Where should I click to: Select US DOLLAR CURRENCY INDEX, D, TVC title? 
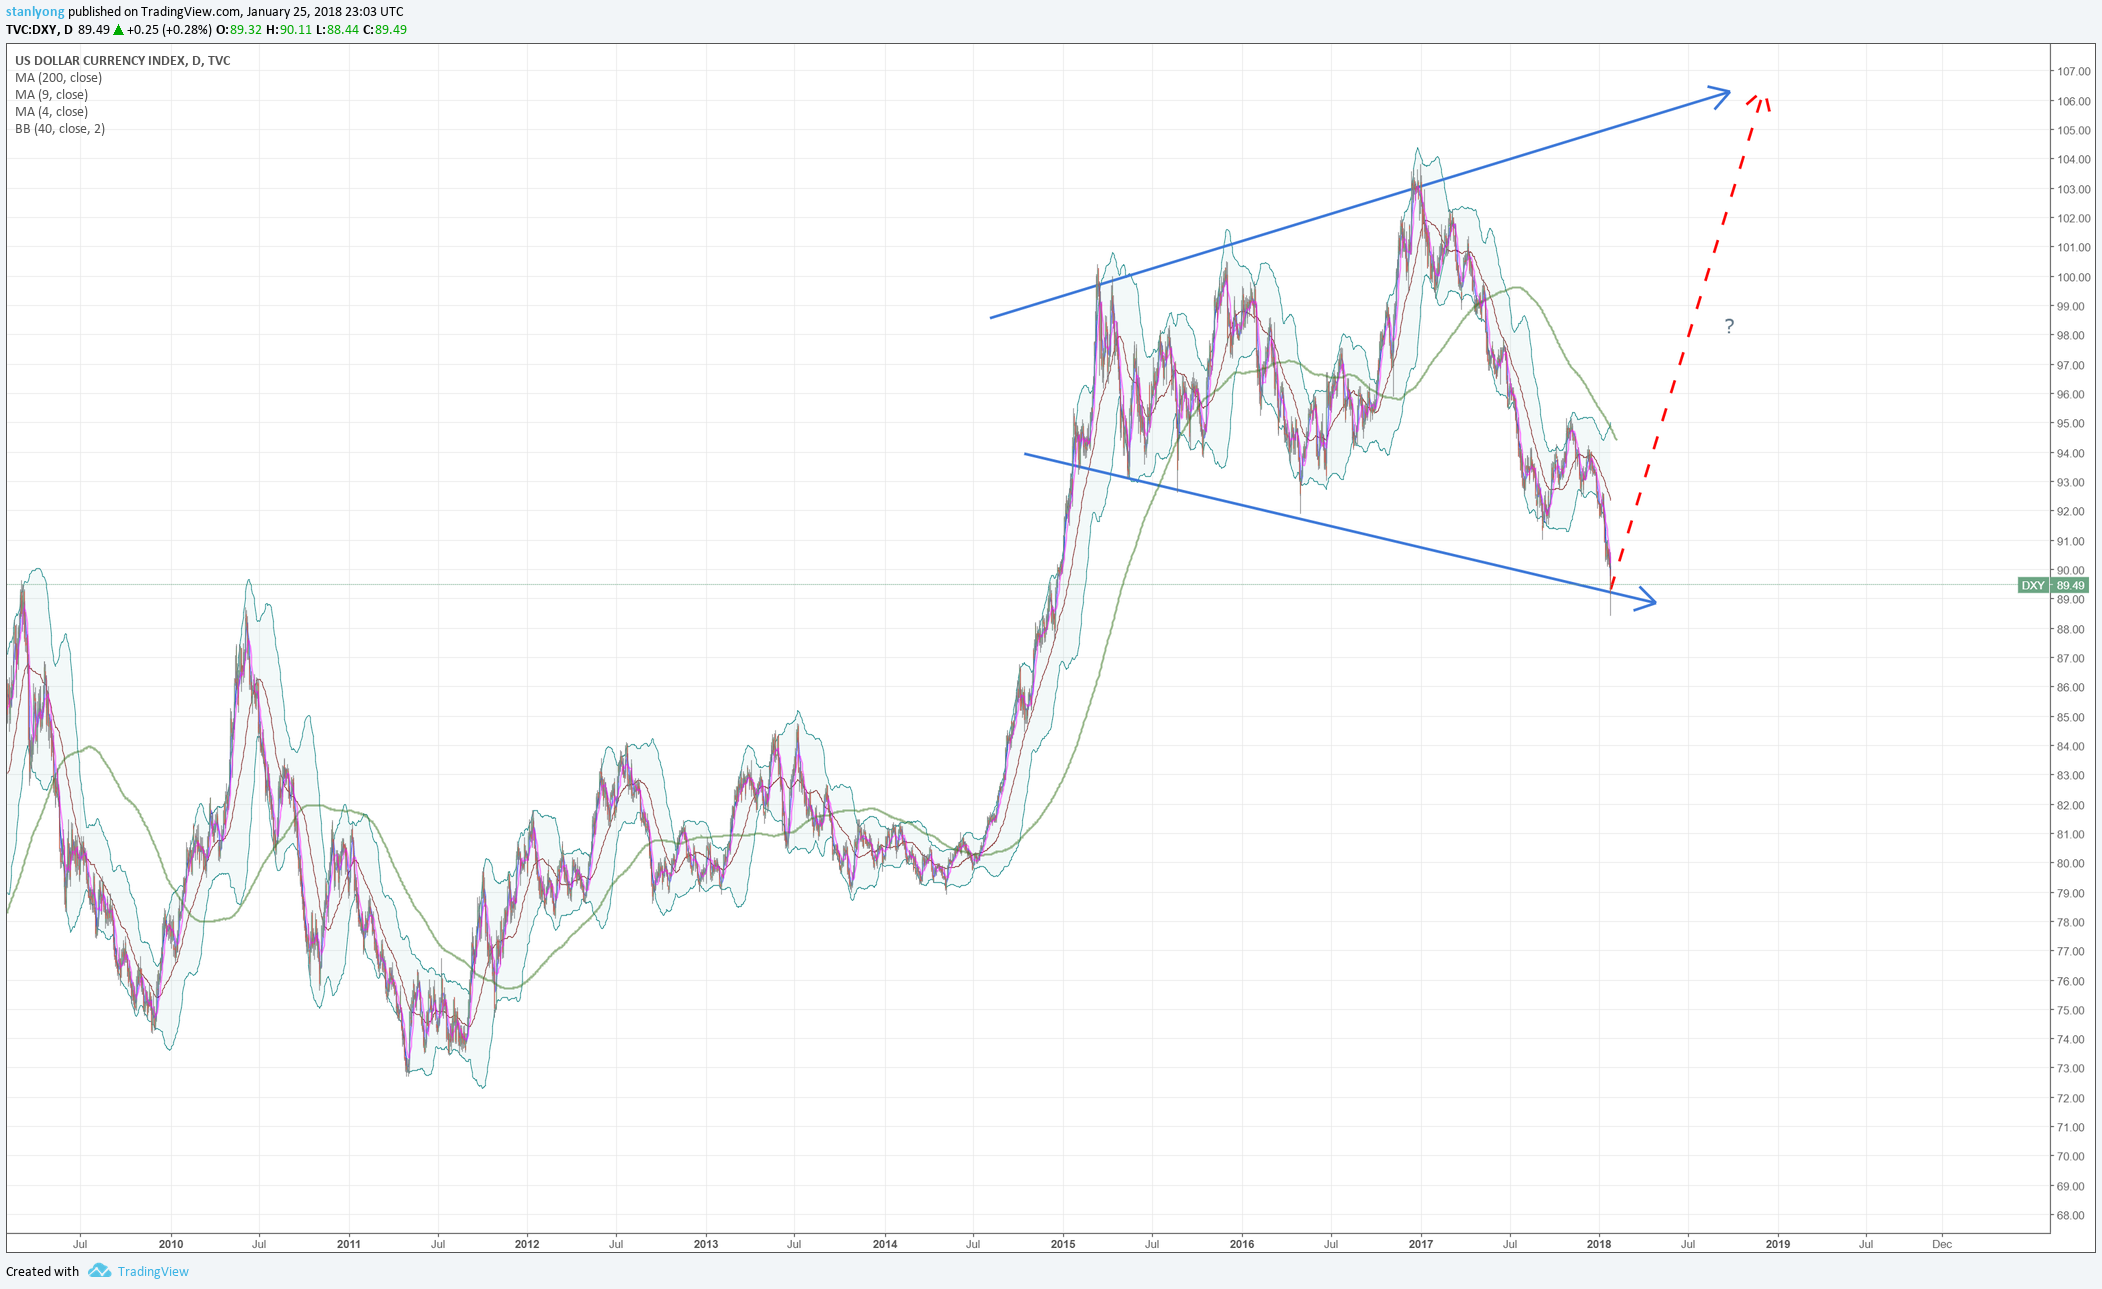[123, 60]
